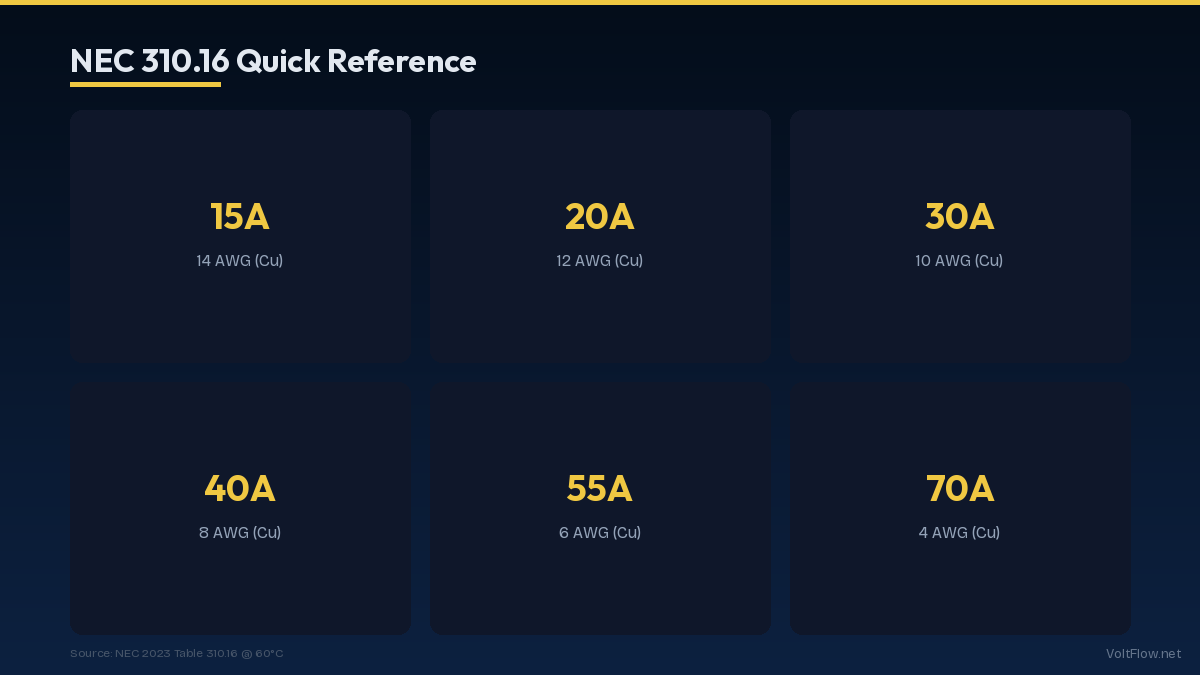The image size is (1200, 675).
Task: Click blank area above 20A in its card
Action: point(600,150)
